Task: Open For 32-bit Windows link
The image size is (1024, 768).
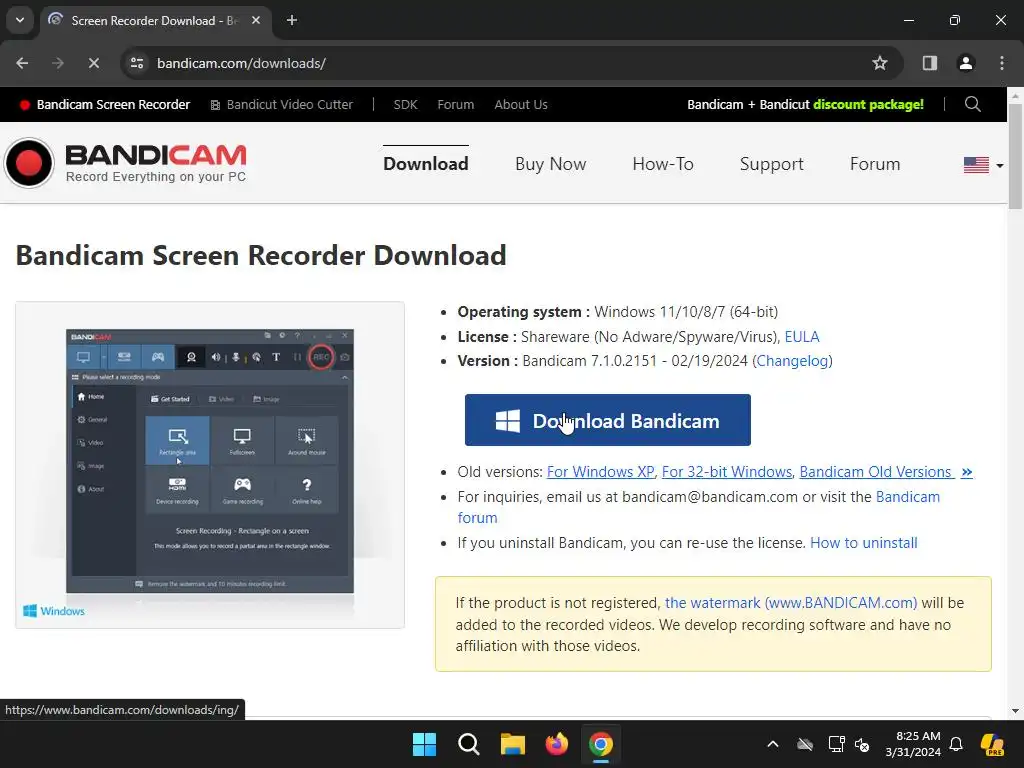Action: [726, 472]
